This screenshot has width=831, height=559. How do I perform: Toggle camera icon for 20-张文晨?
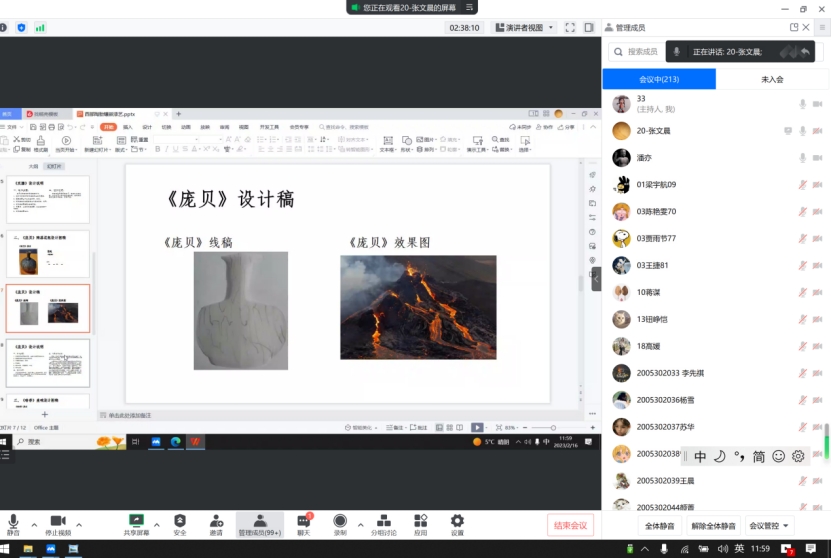818,131
